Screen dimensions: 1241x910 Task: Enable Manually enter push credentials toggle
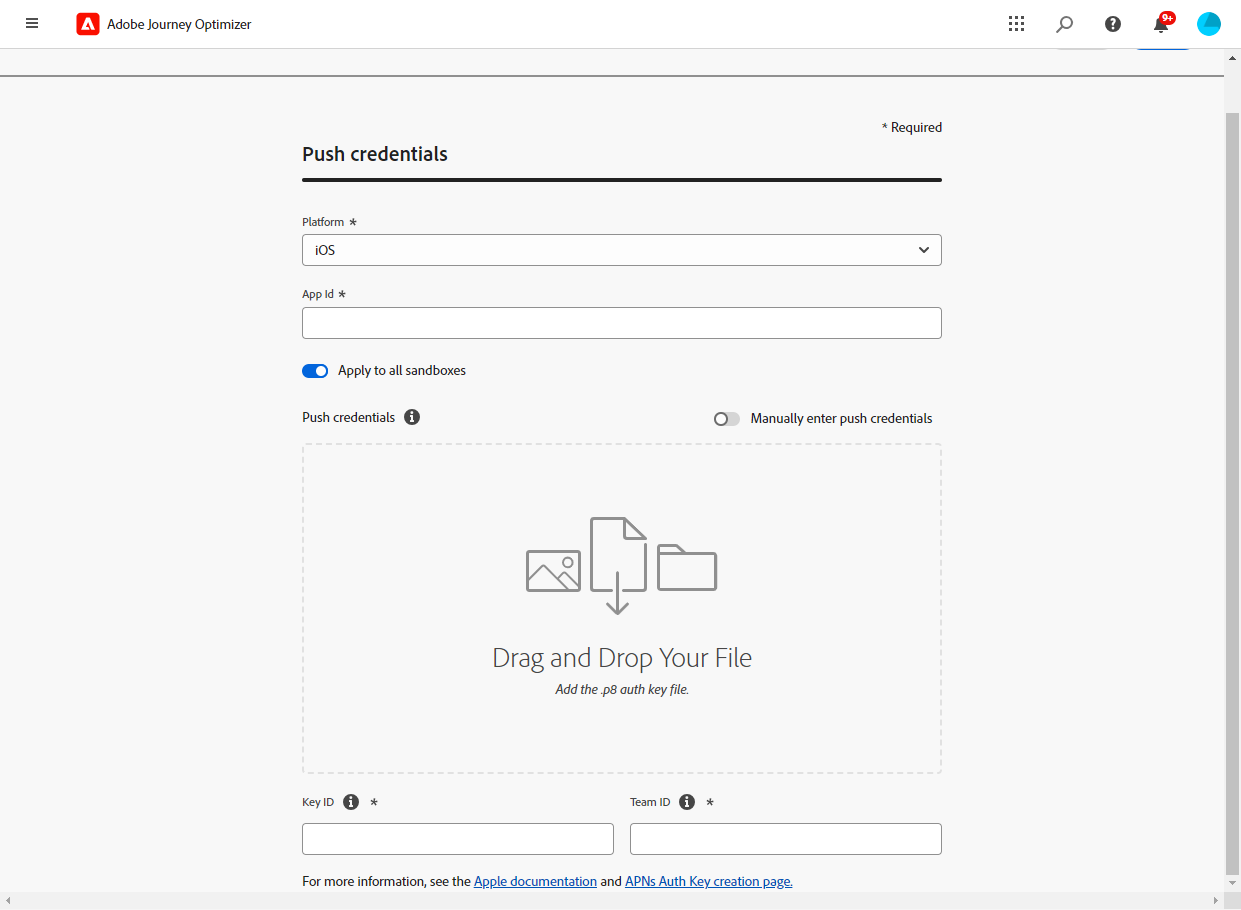727,419
